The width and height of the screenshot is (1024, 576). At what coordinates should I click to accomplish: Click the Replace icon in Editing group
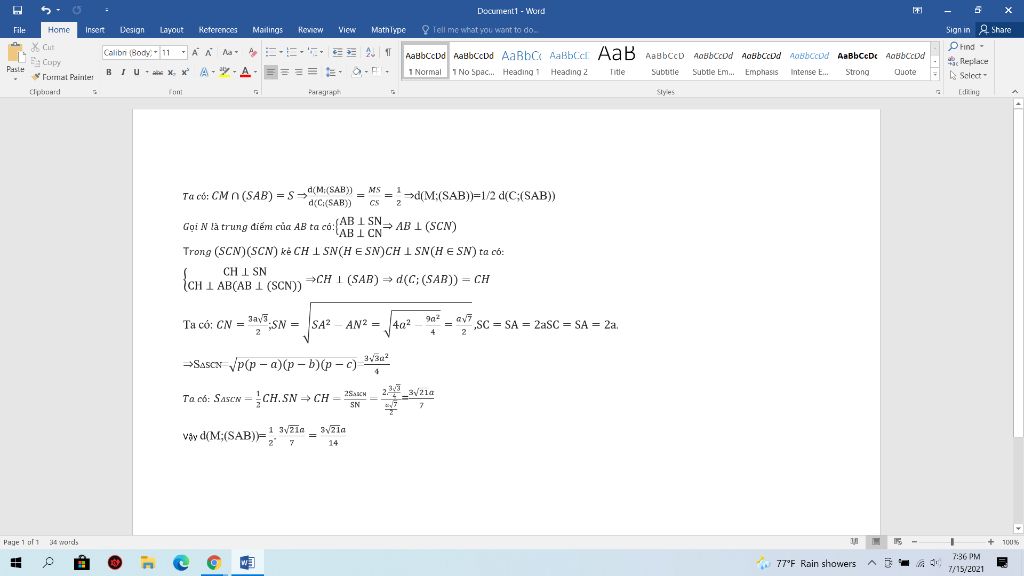tap(969, 61)
